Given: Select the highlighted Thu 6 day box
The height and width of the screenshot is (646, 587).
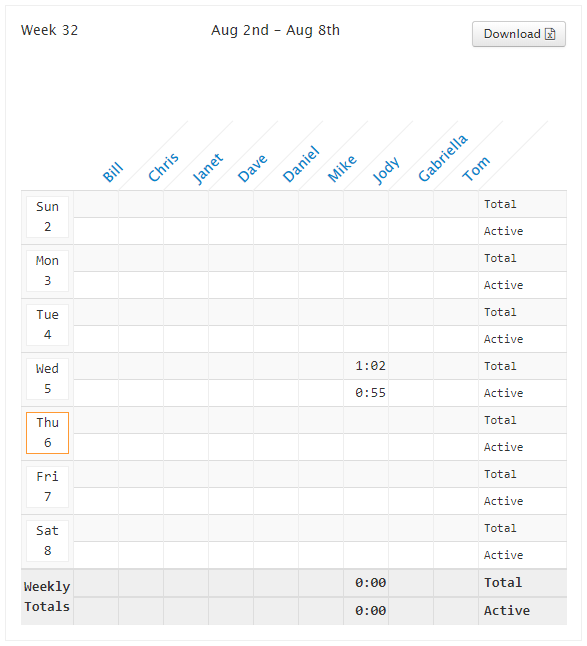Looking at the screenshot, I should [x=47, y=433].
